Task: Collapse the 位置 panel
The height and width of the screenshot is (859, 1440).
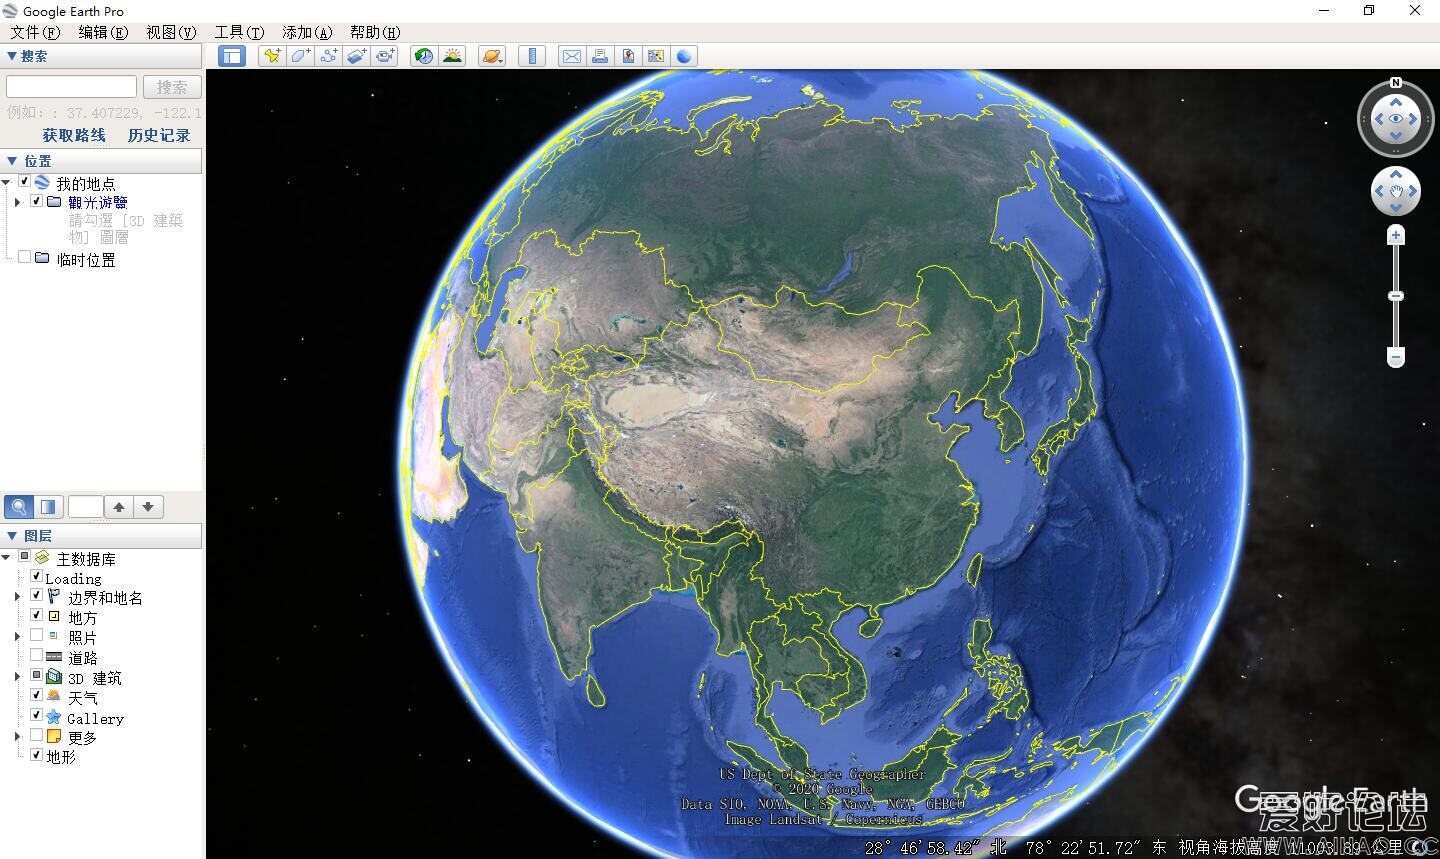Action: coord(12,161)
